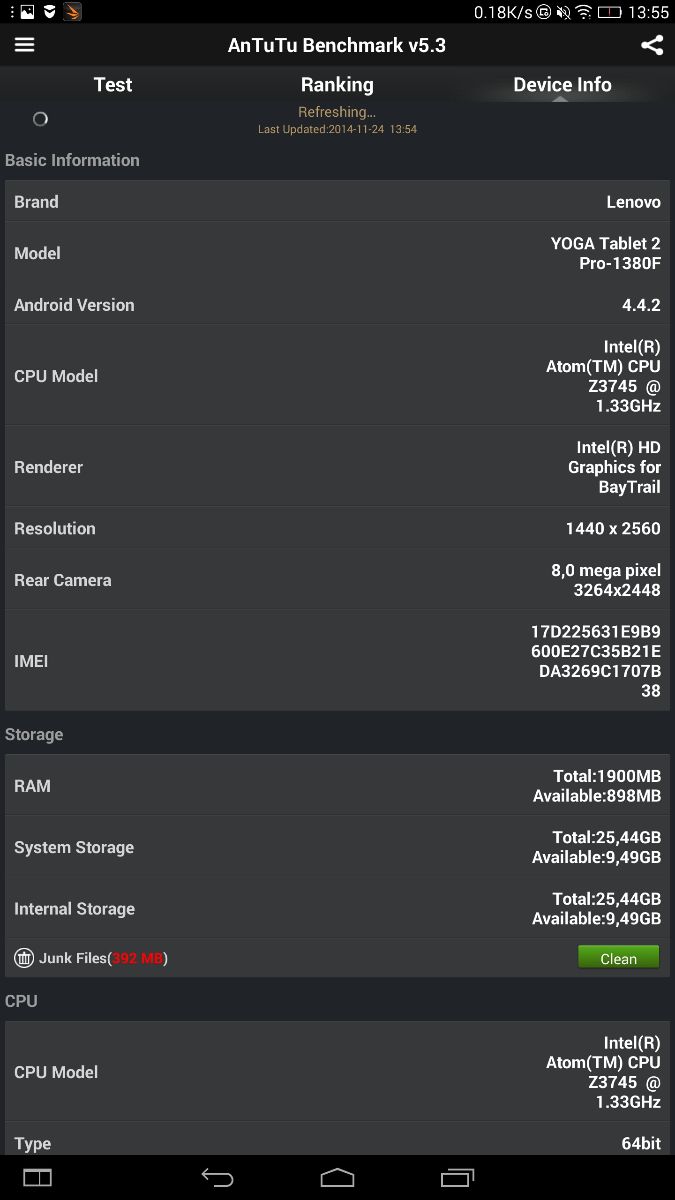Tap the RAM storage row
The image size is (675, 1200).
337,786
